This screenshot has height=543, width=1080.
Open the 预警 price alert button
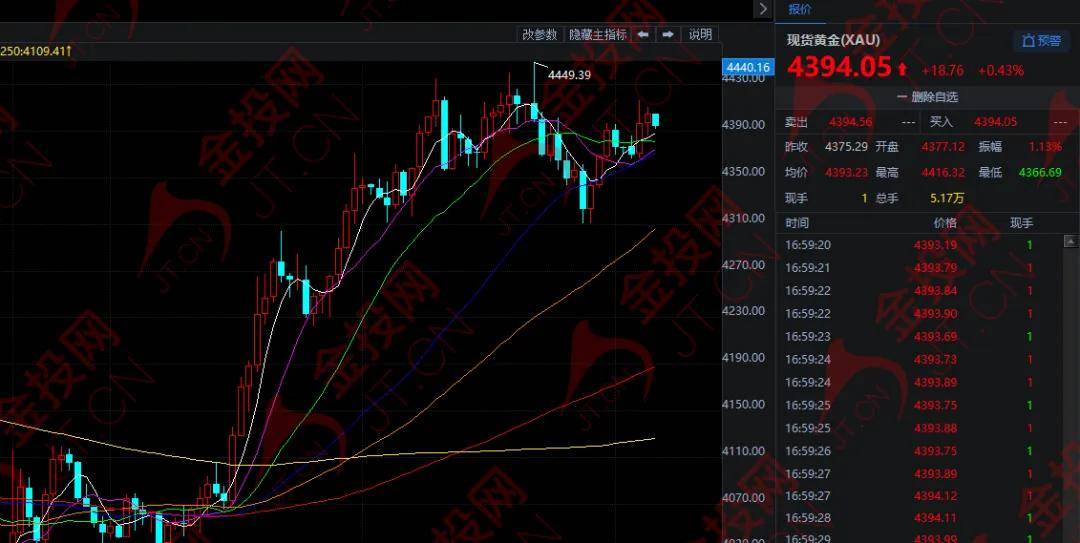click(1041, 41)
